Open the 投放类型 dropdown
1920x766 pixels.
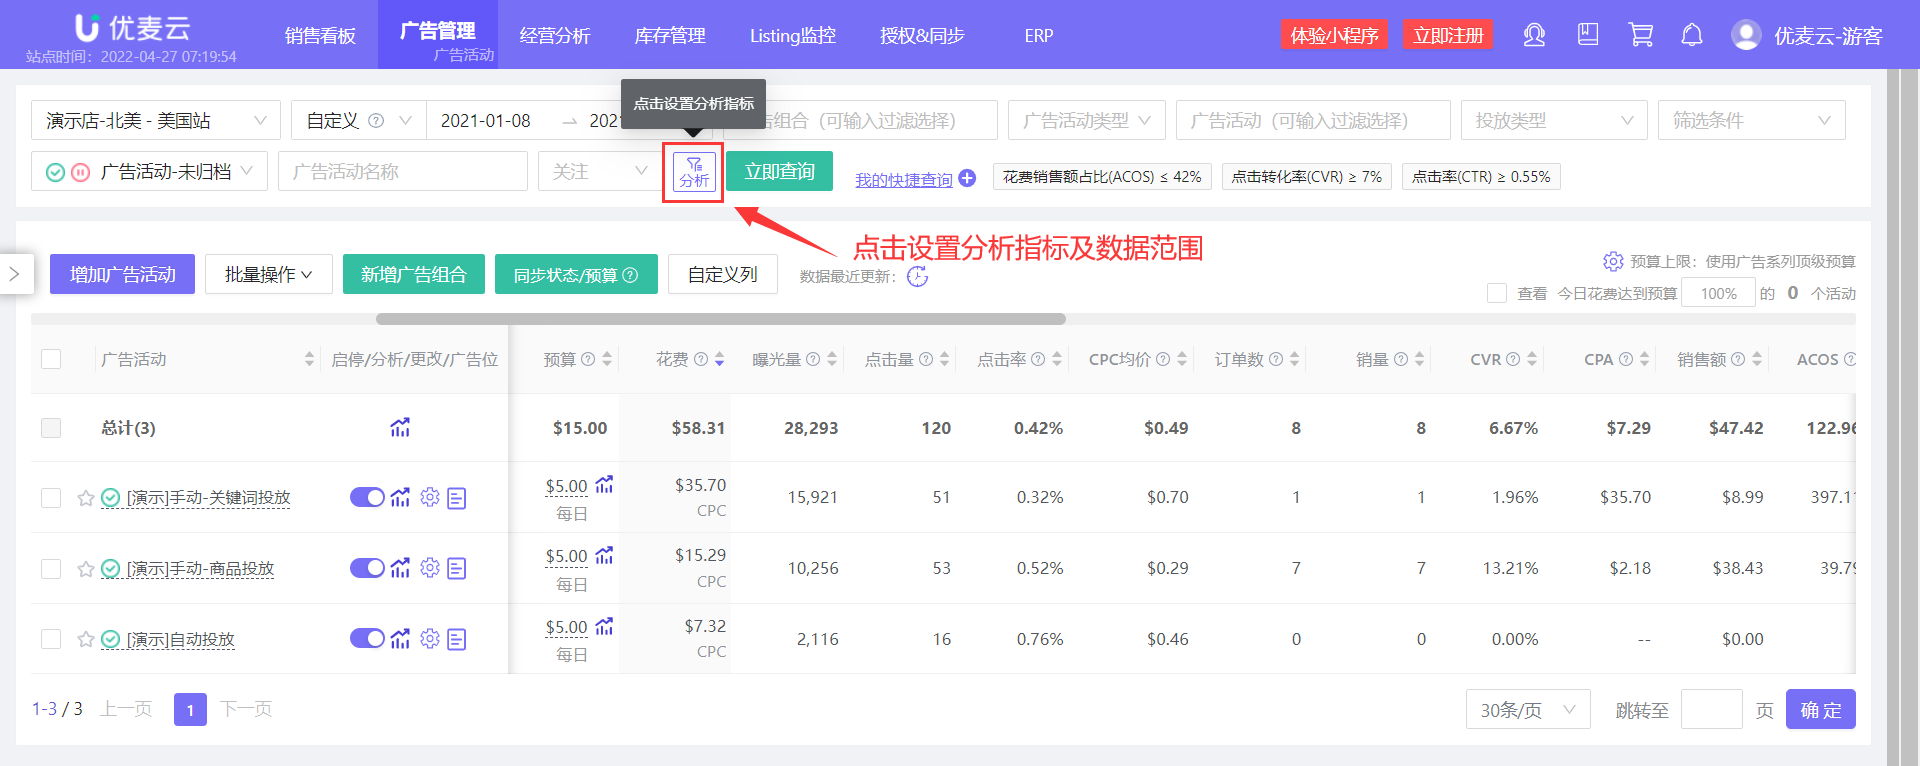click(x=1554, y=120)
